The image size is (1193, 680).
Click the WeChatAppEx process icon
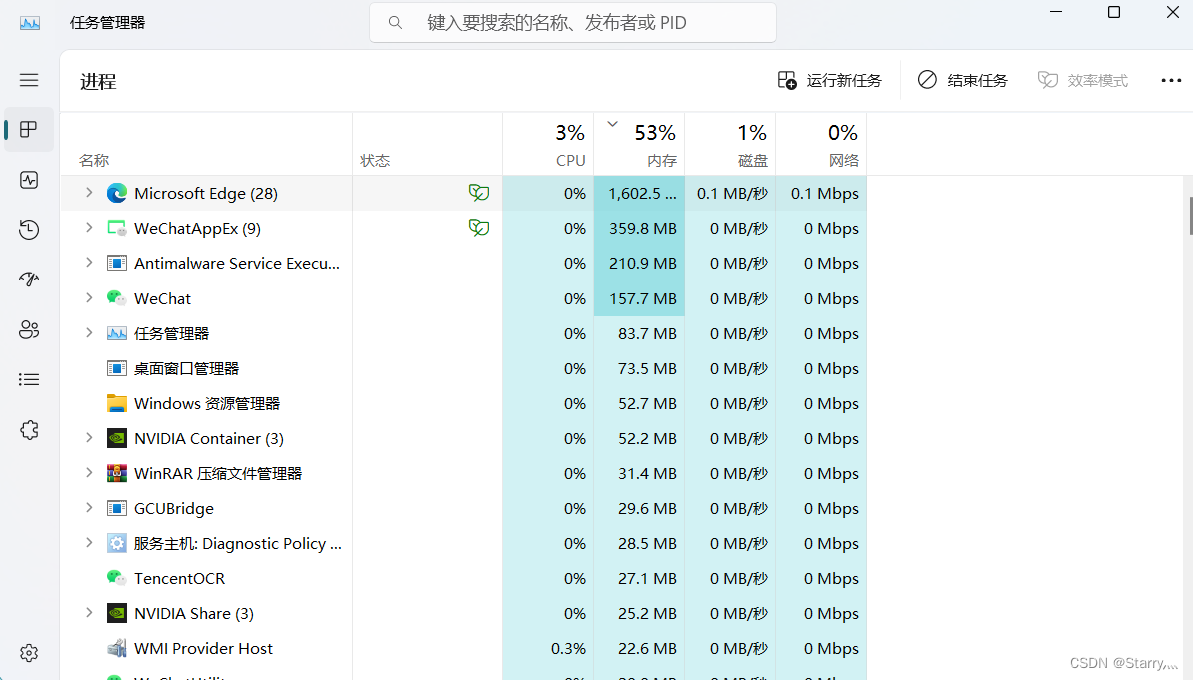pyautogui.click(x=116, y=228)
